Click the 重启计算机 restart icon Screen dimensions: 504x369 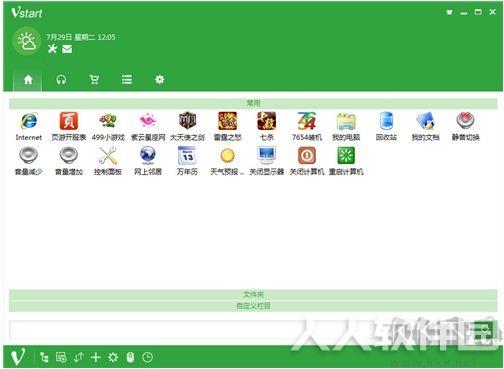coord(346,156)
